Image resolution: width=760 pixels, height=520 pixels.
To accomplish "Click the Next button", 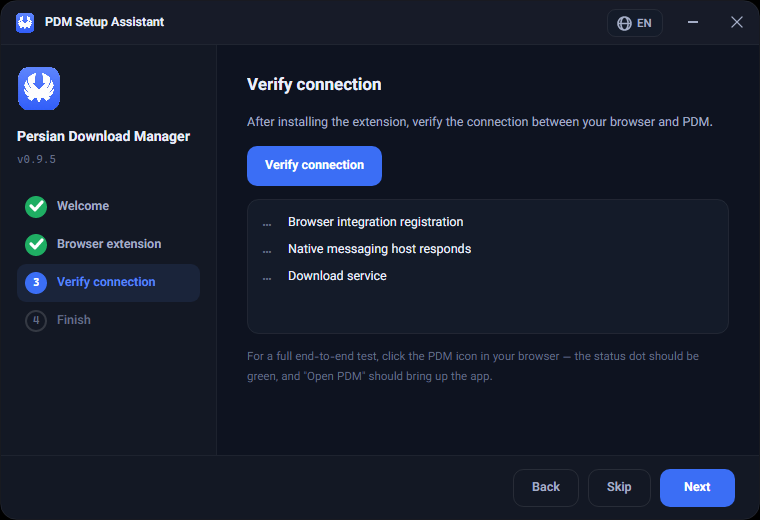I will (x=697, y=487).
